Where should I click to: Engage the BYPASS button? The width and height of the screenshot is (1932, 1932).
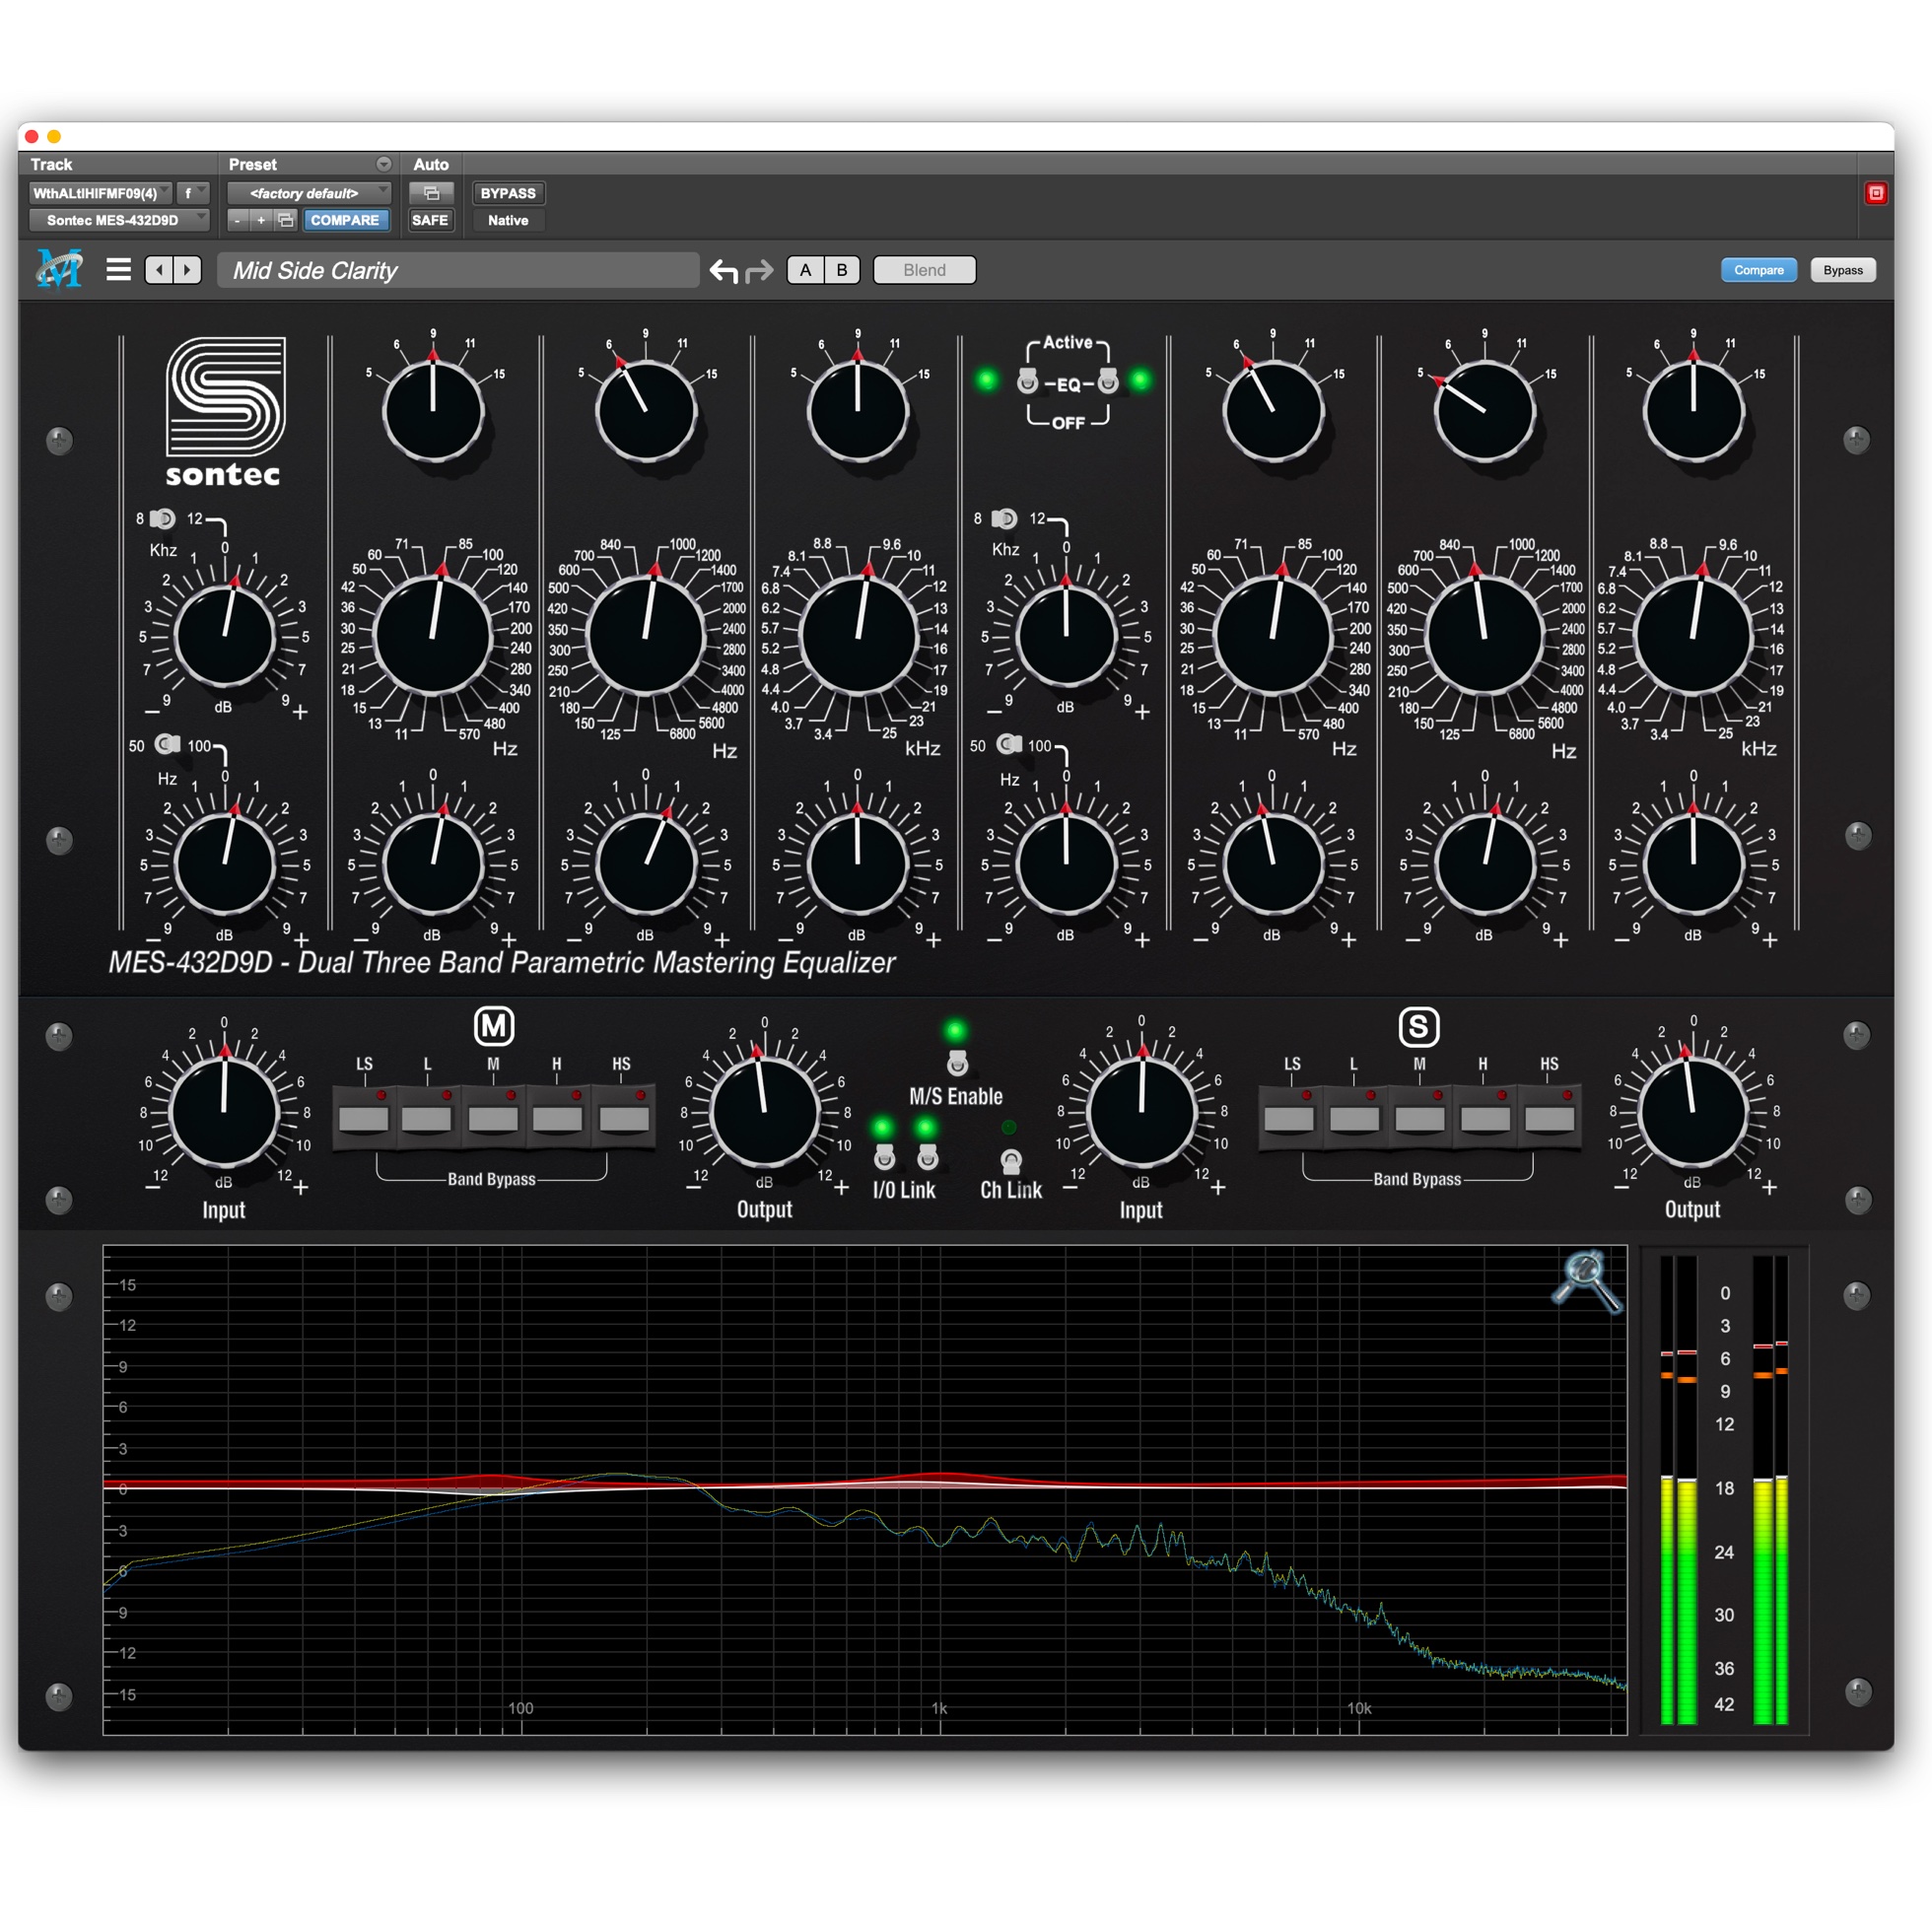point(507,192)
